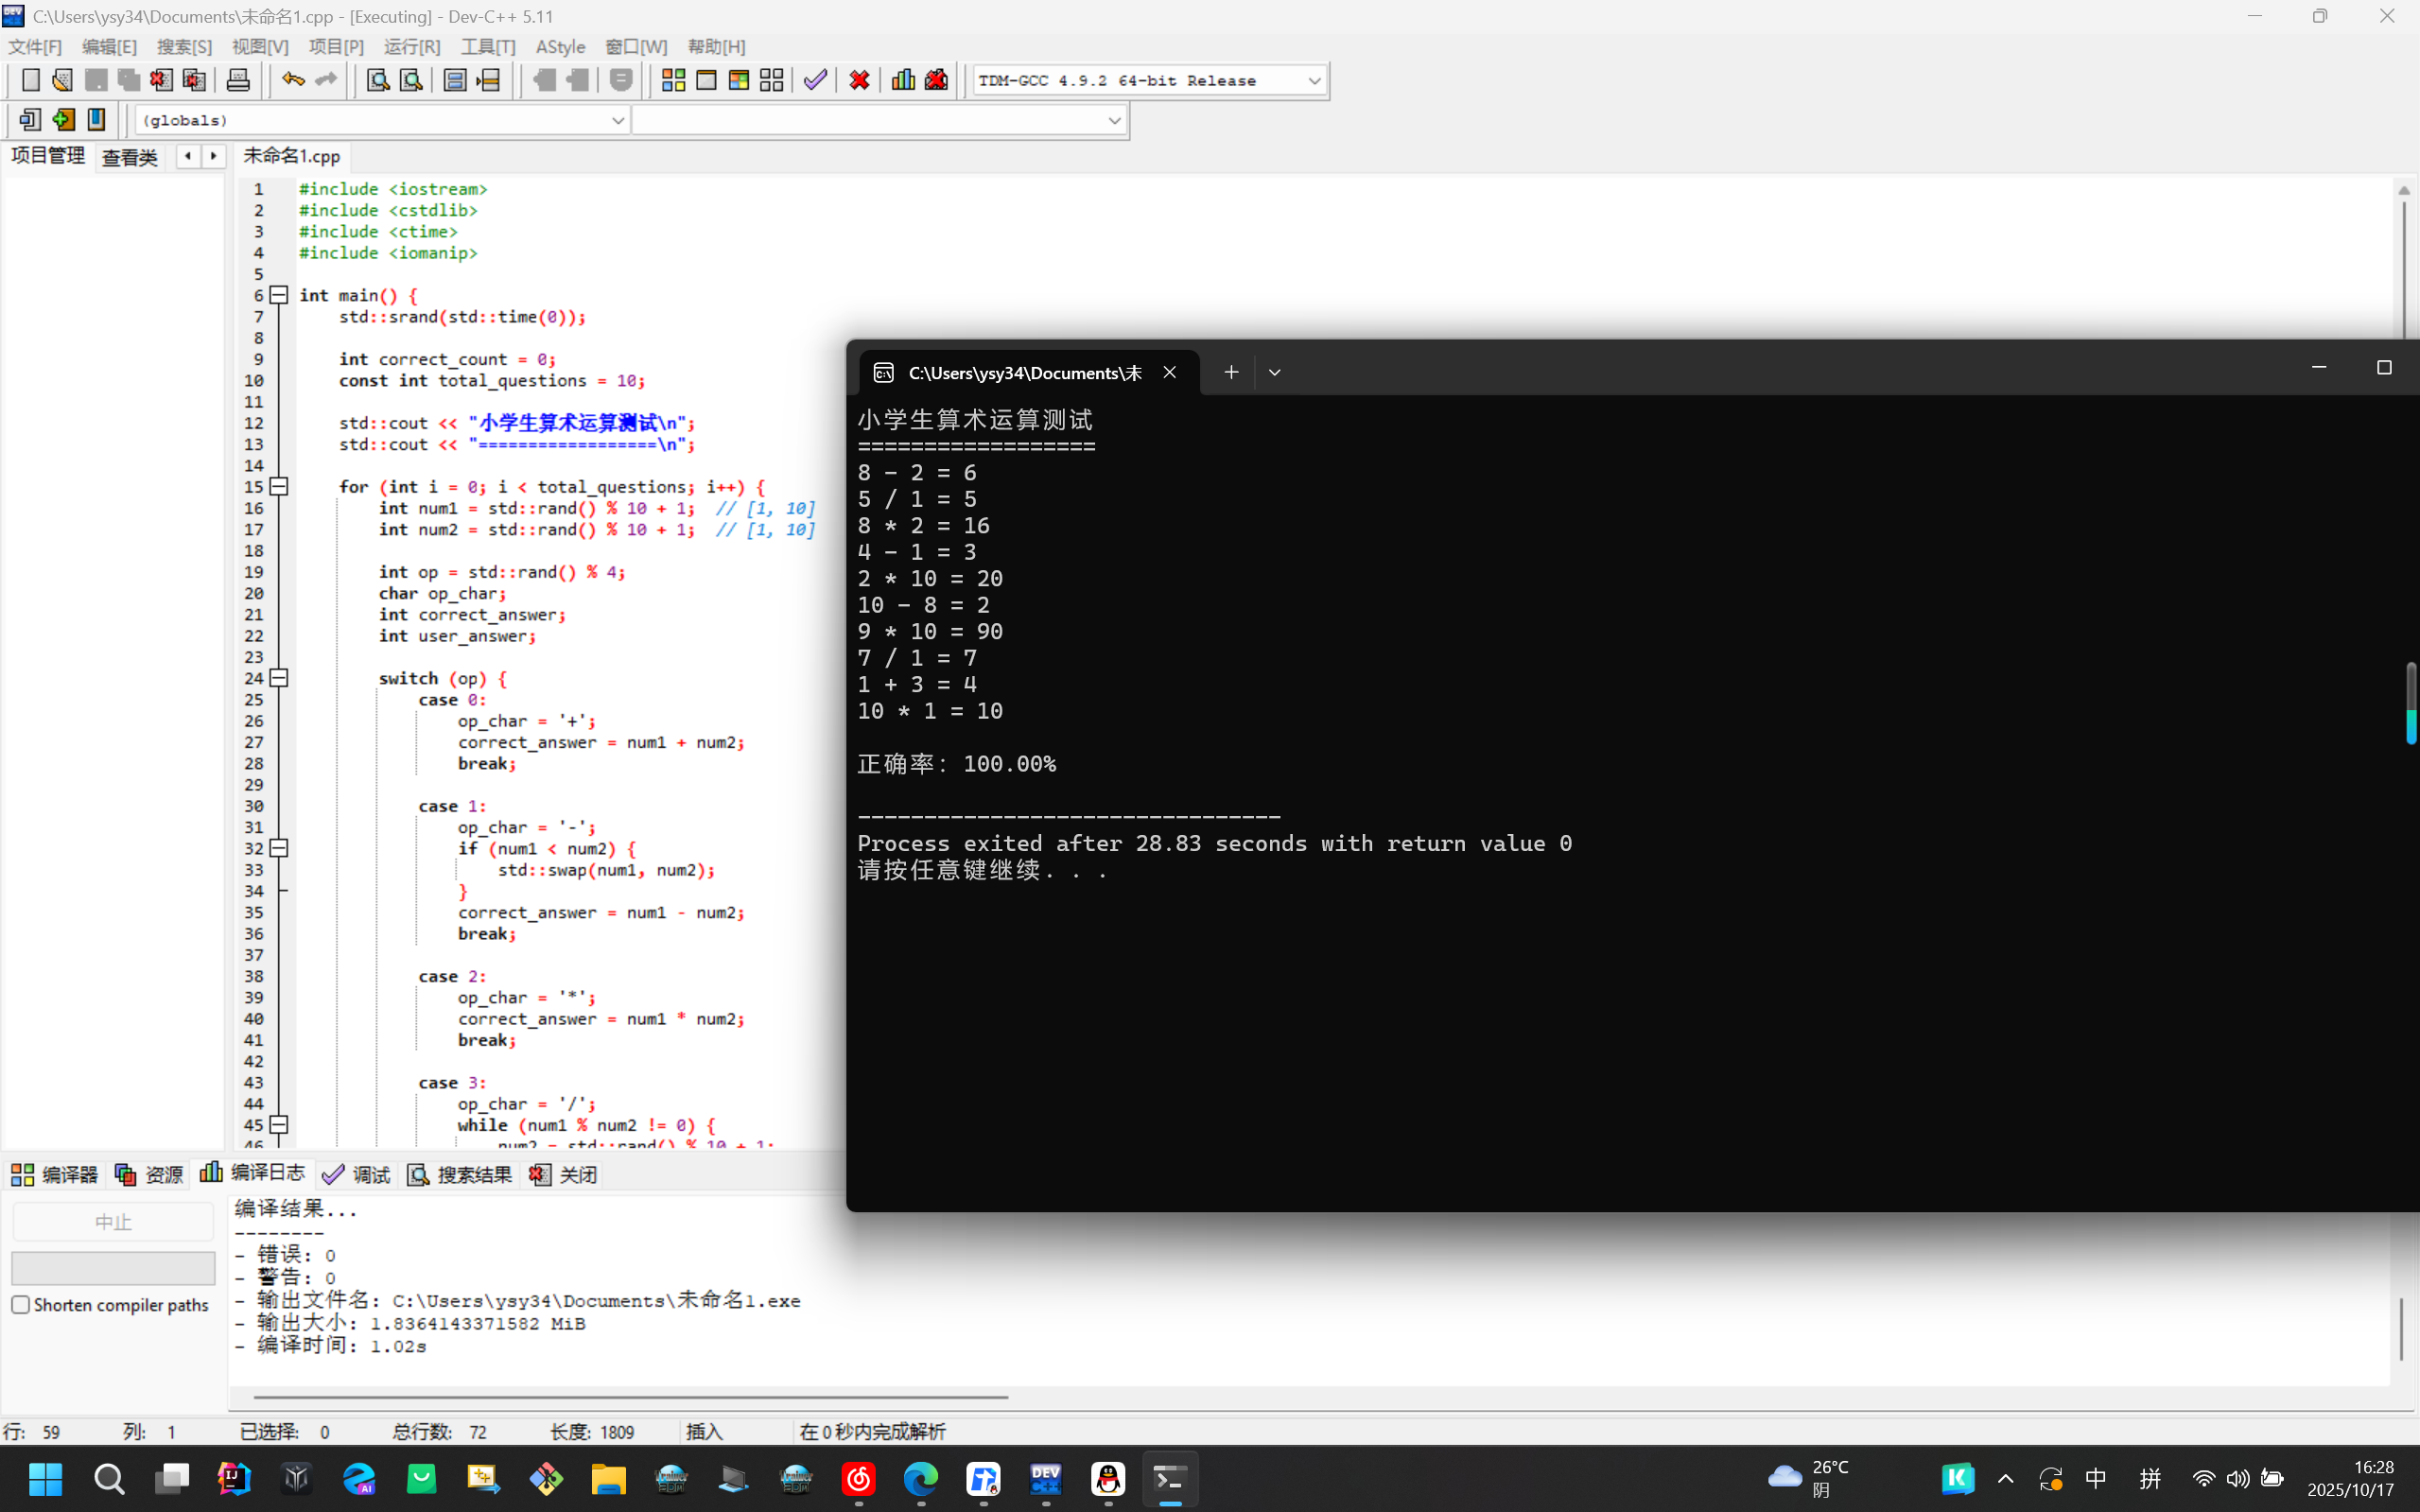2420x1512 pixels.
Task: Open the TDM-GCC compiler selection dropdown
Action: tap(1314, 81)
